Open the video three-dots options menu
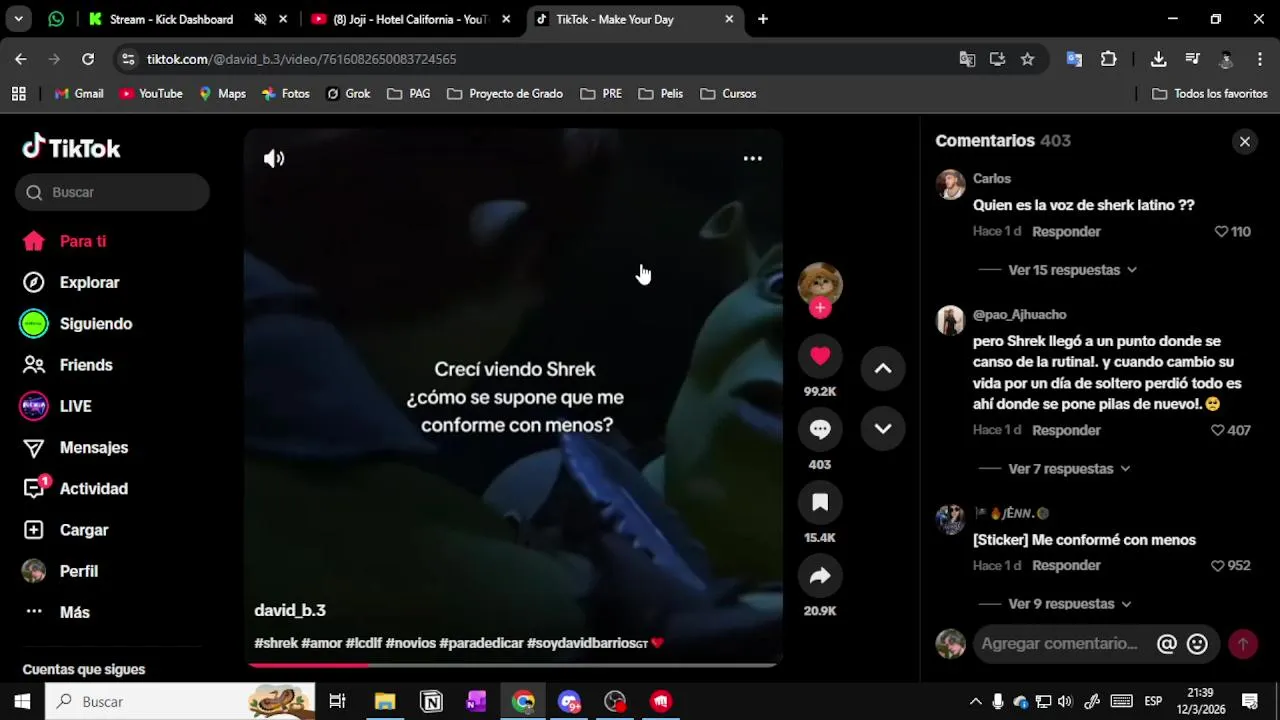The height and width of the screenshot is (720, 1280). pos(752,158)
